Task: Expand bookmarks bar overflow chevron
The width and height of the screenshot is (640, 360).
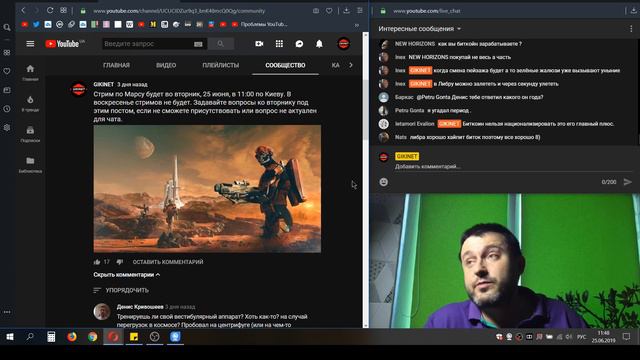Action: pyautogui.click(x=357, y=25)
